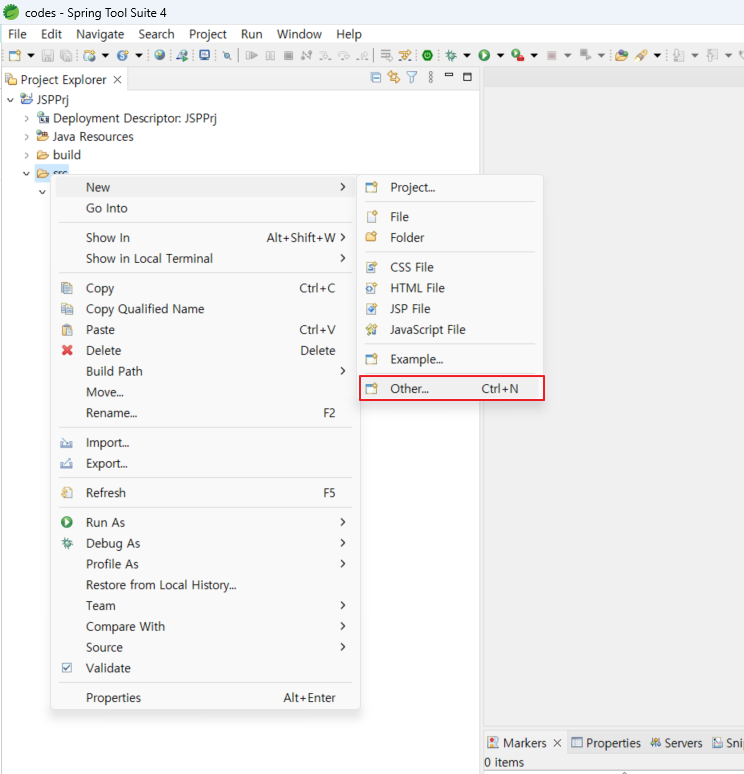Choose HTML File in the New submenu

click(452, 288)
